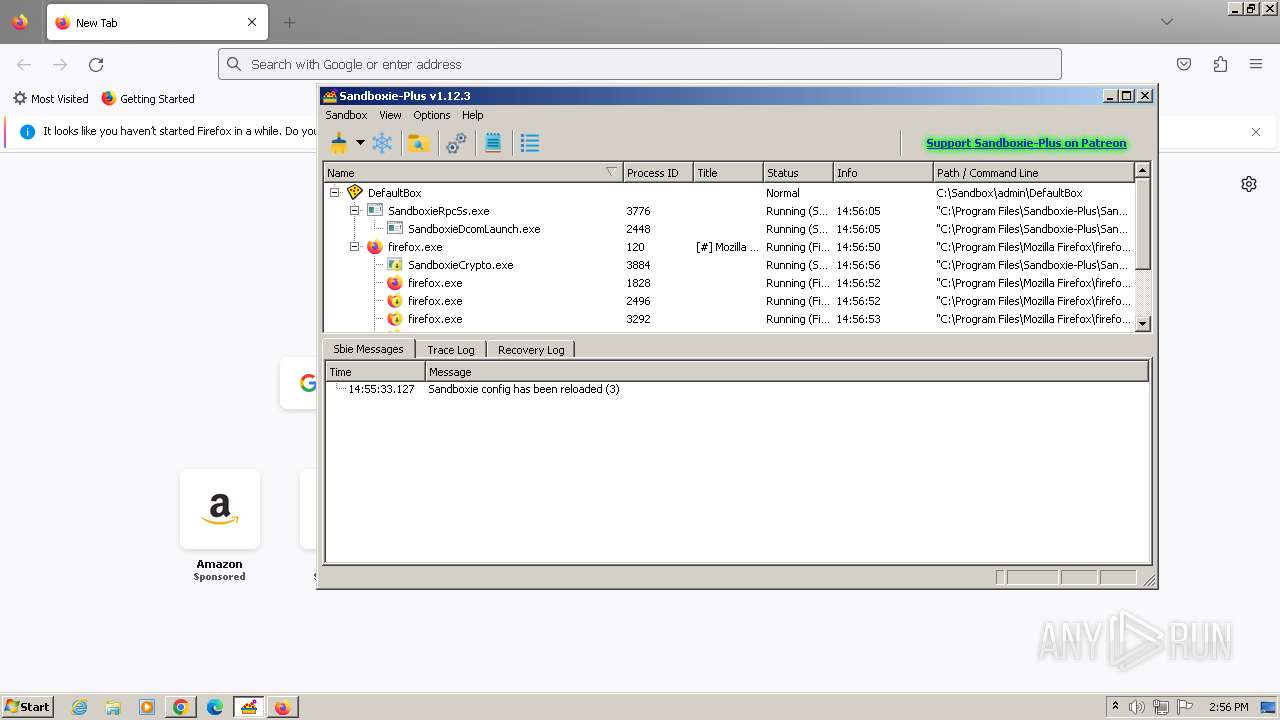The height and width of the screenshot is (720, 1280).
Task: Switch to the Recovery Log tab
Action: [x=531, y=350]
